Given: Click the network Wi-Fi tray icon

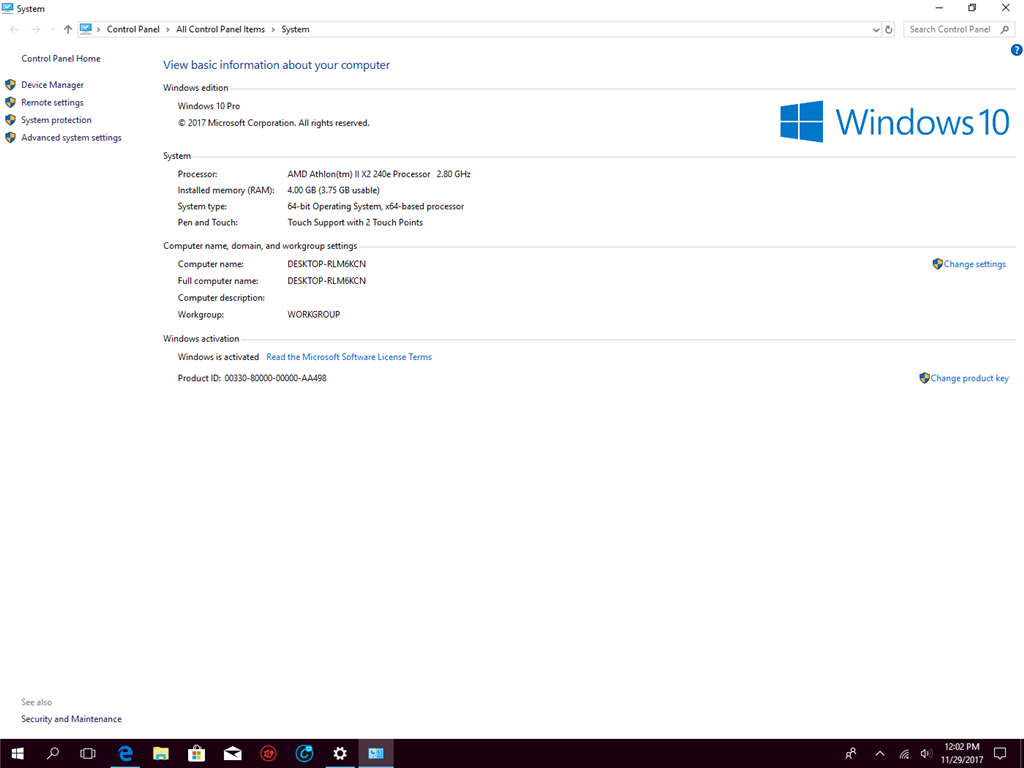Looking at the screenshot, I should click(904, 754).
